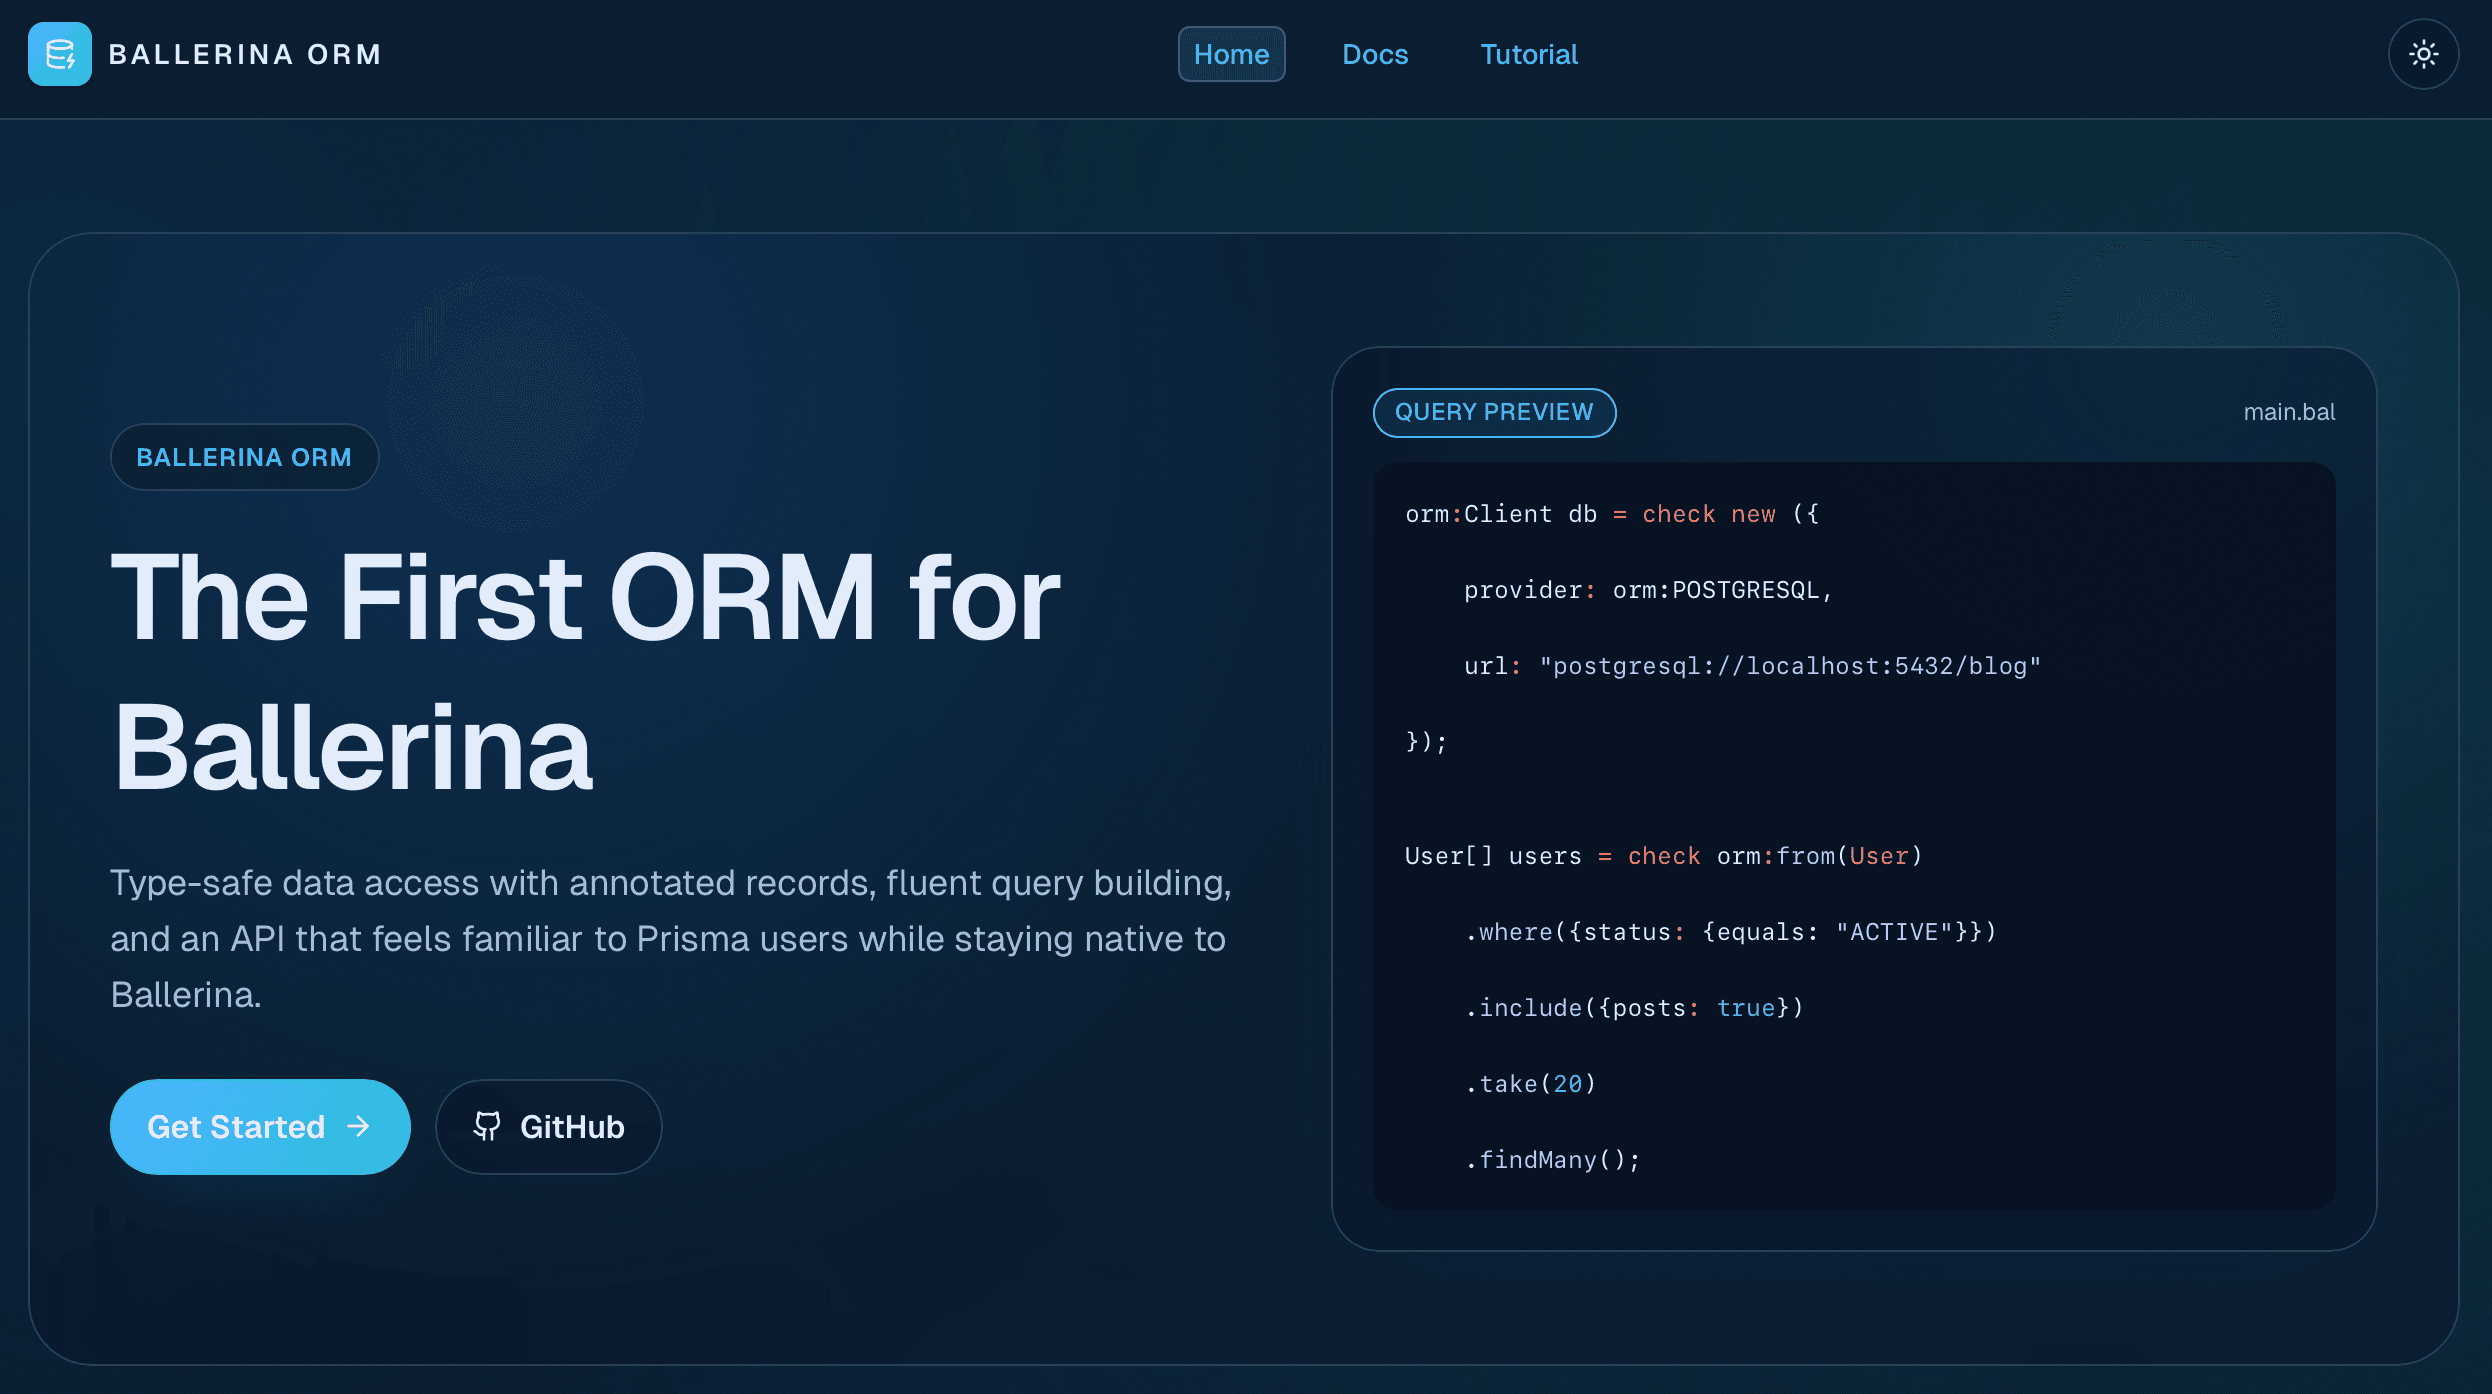
Task: Click the .findMany() code line
Action: coord(1552,1160)
